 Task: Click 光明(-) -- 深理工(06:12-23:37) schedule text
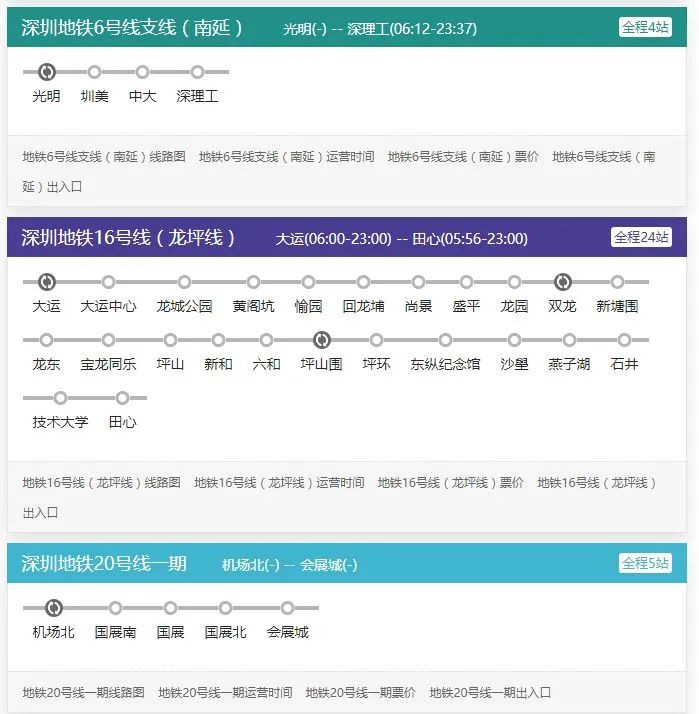click(x=380, y=29)
